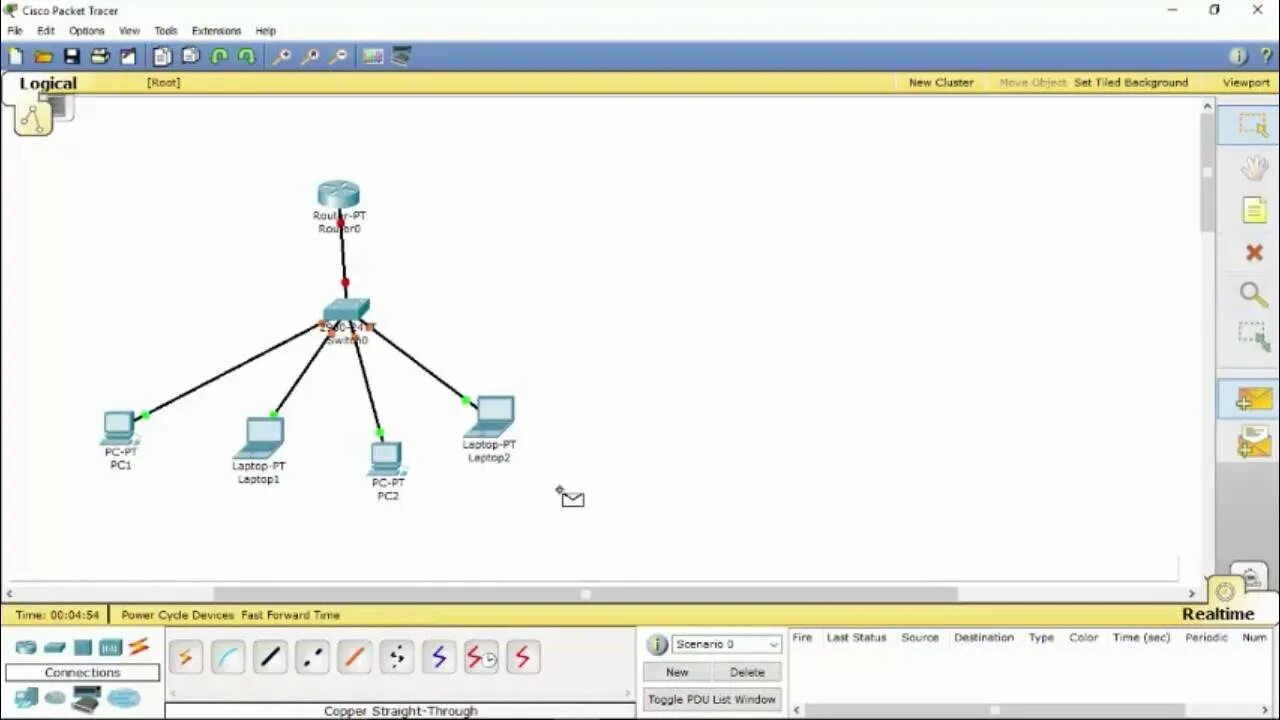Screen dimensions: 1280x720
Task: Click the Zoom In magnifier icon
Action: 282,57
